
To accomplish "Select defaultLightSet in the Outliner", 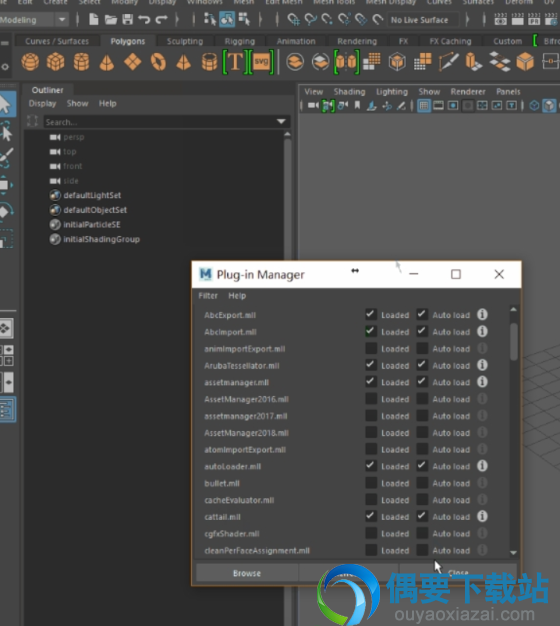I will (x=92, y=195).
